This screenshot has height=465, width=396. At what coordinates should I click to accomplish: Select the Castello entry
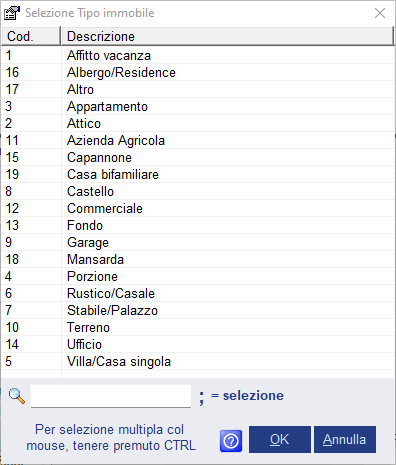(x=198, y=191)
